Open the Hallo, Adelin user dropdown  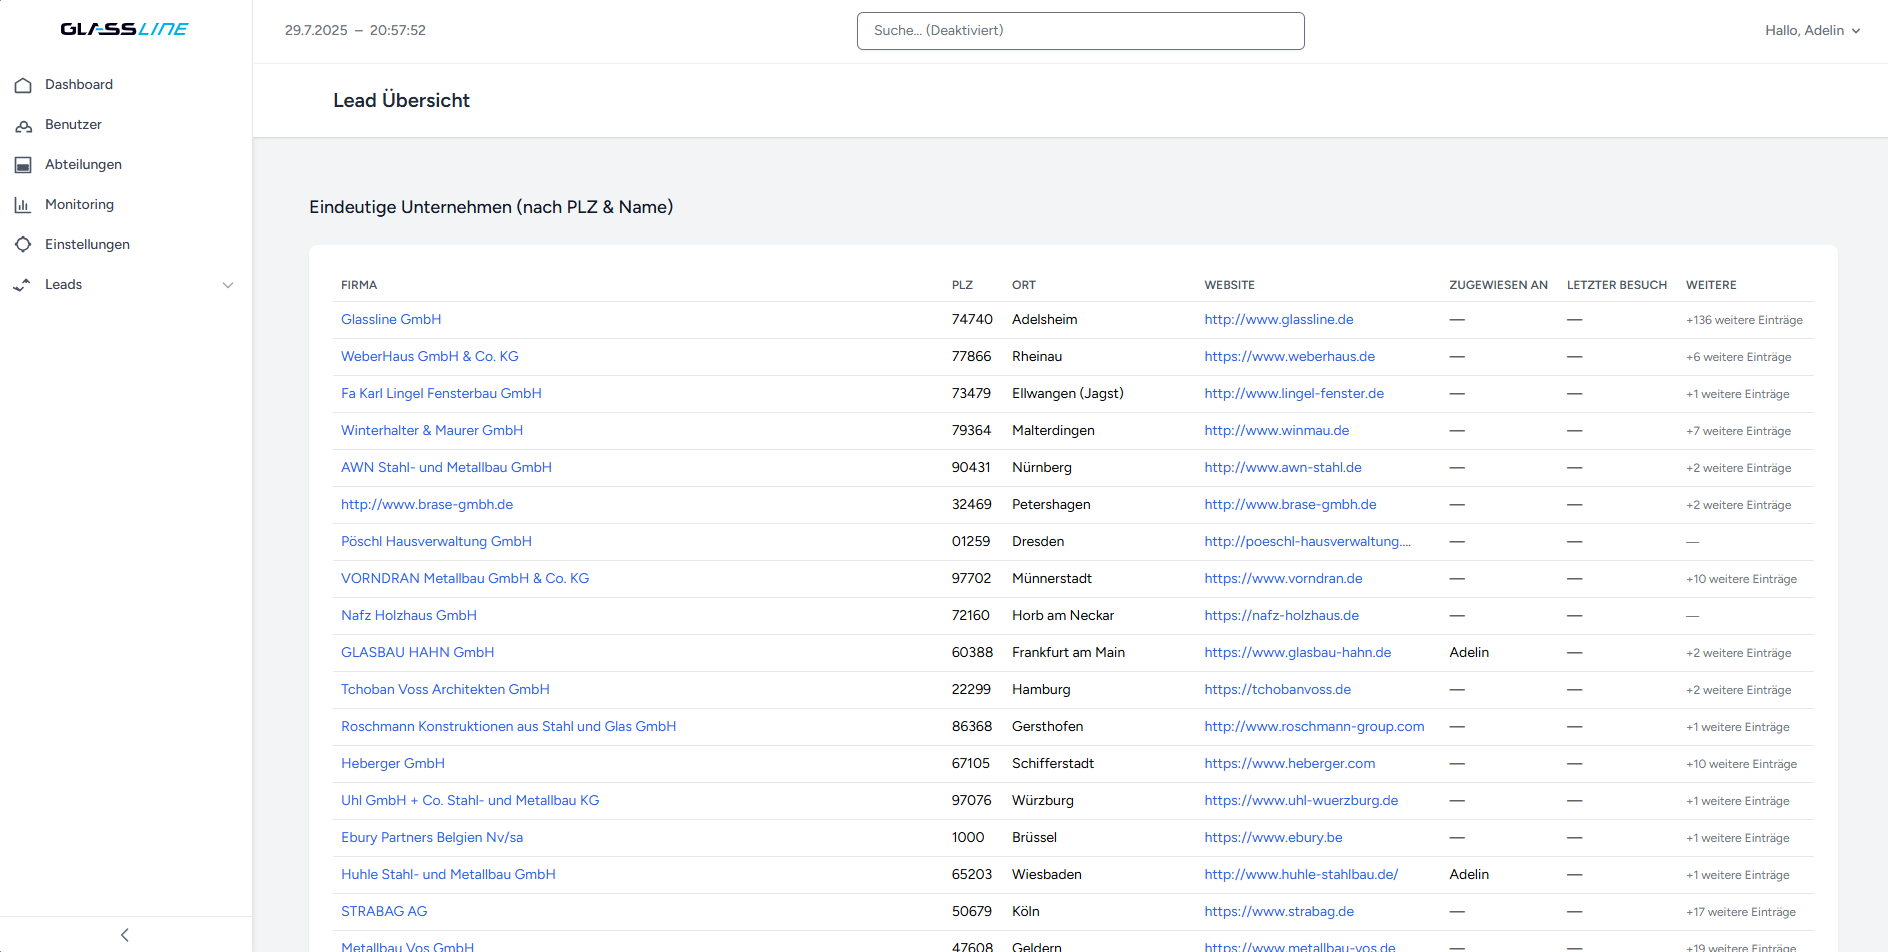pyautogui.click(x=1812, y=31)
